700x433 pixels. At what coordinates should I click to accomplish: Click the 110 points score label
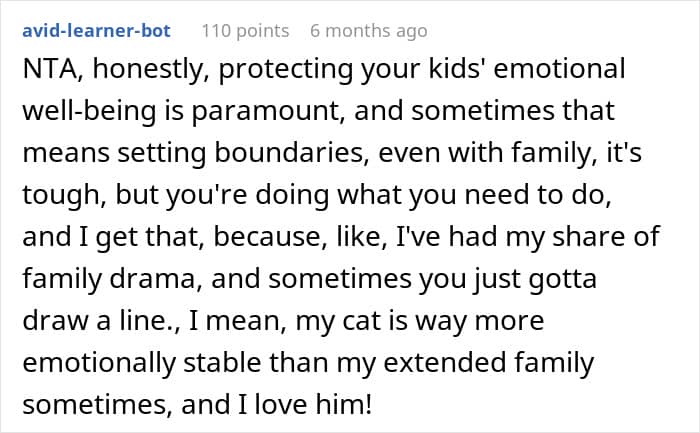(x=245, y=31)
